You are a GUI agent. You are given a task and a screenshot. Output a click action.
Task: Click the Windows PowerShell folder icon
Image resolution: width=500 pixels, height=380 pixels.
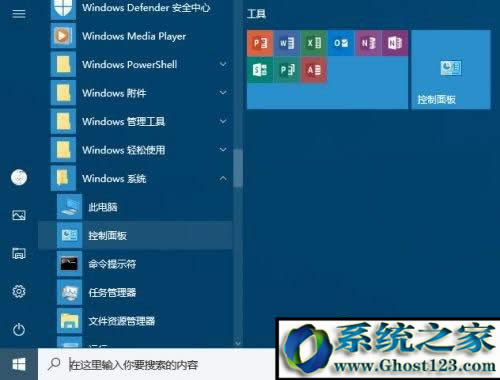point(63,64)
